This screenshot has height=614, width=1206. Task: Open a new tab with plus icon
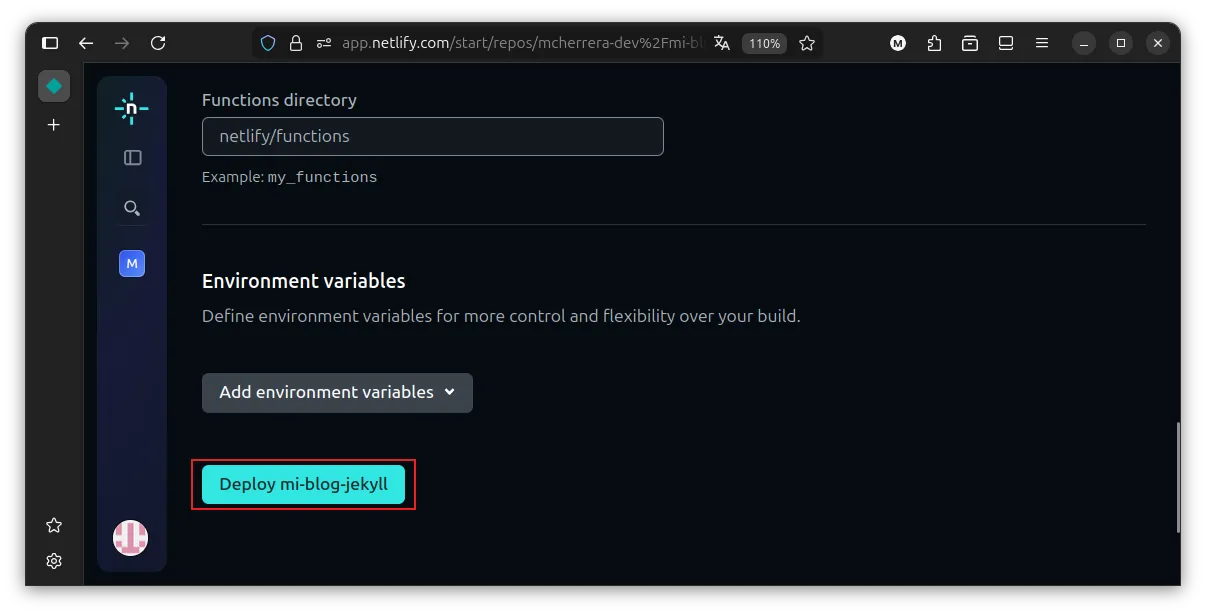[x=54, y=125]
